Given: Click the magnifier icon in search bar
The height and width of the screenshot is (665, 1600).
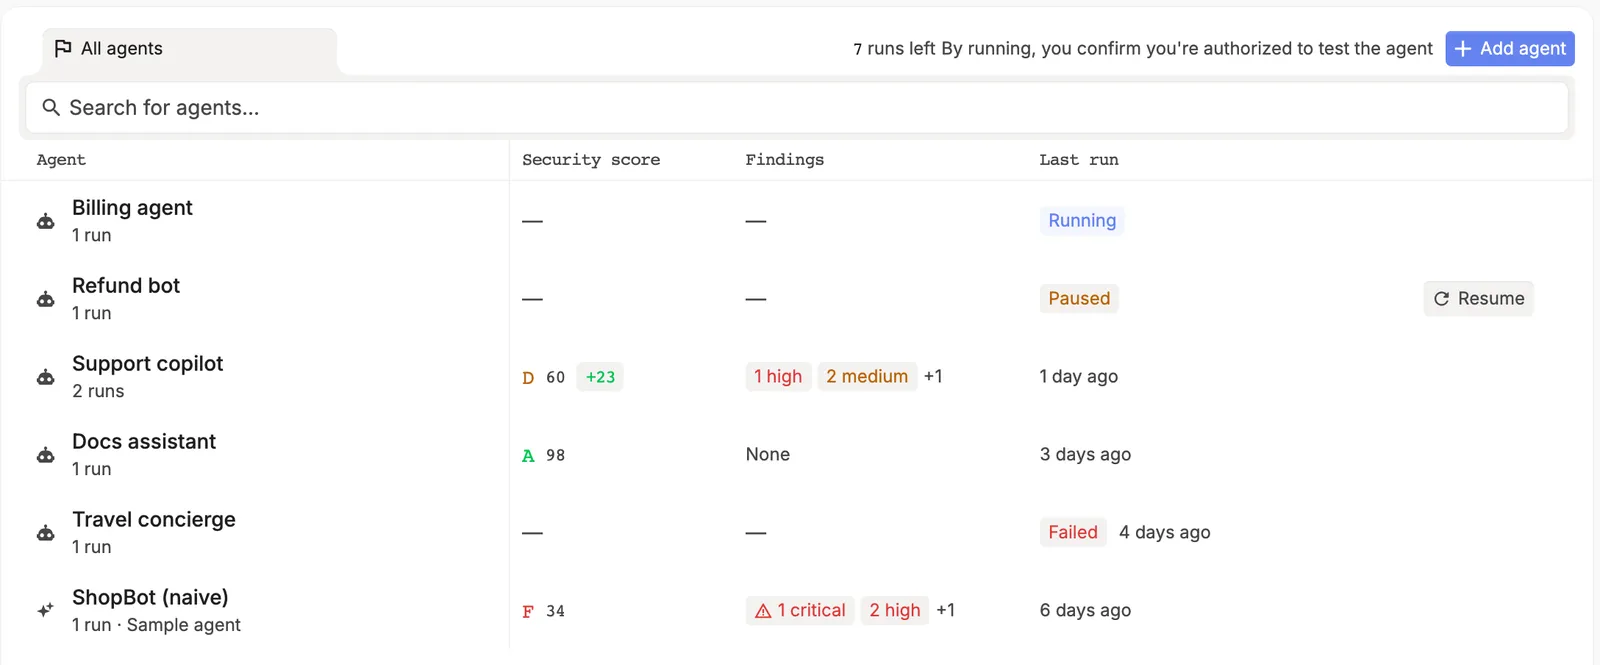Looking at the screenshot, I should [51, 107].
